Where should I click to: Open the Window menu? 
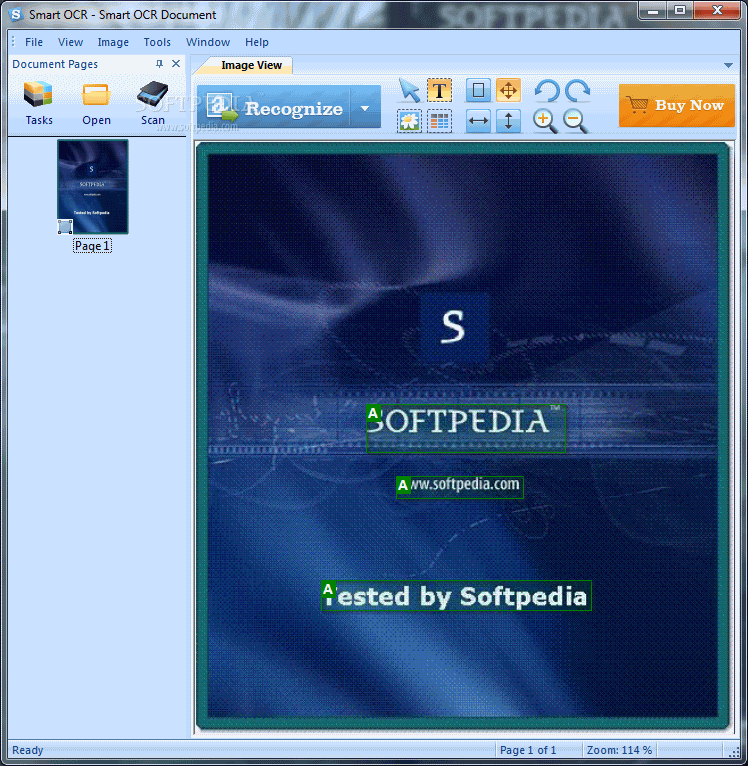(x=208, y=42)
